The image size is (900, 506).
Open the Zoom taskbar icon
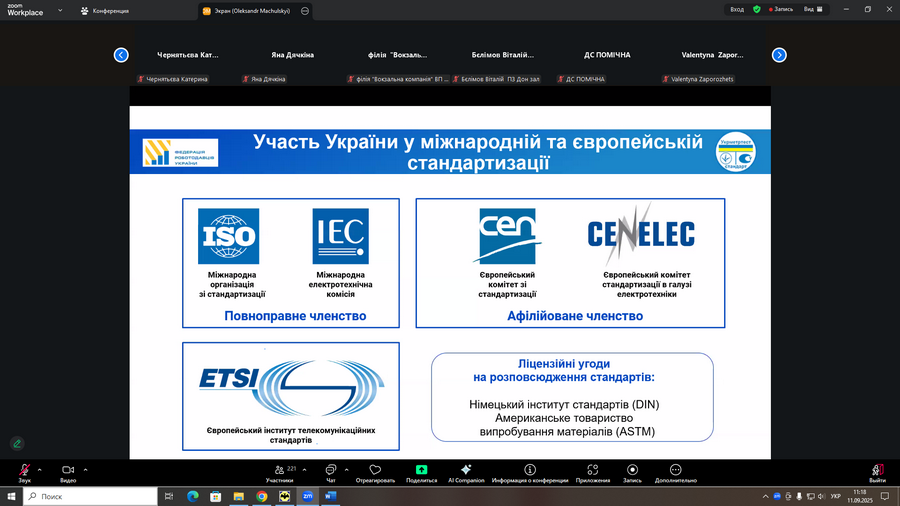308,496
